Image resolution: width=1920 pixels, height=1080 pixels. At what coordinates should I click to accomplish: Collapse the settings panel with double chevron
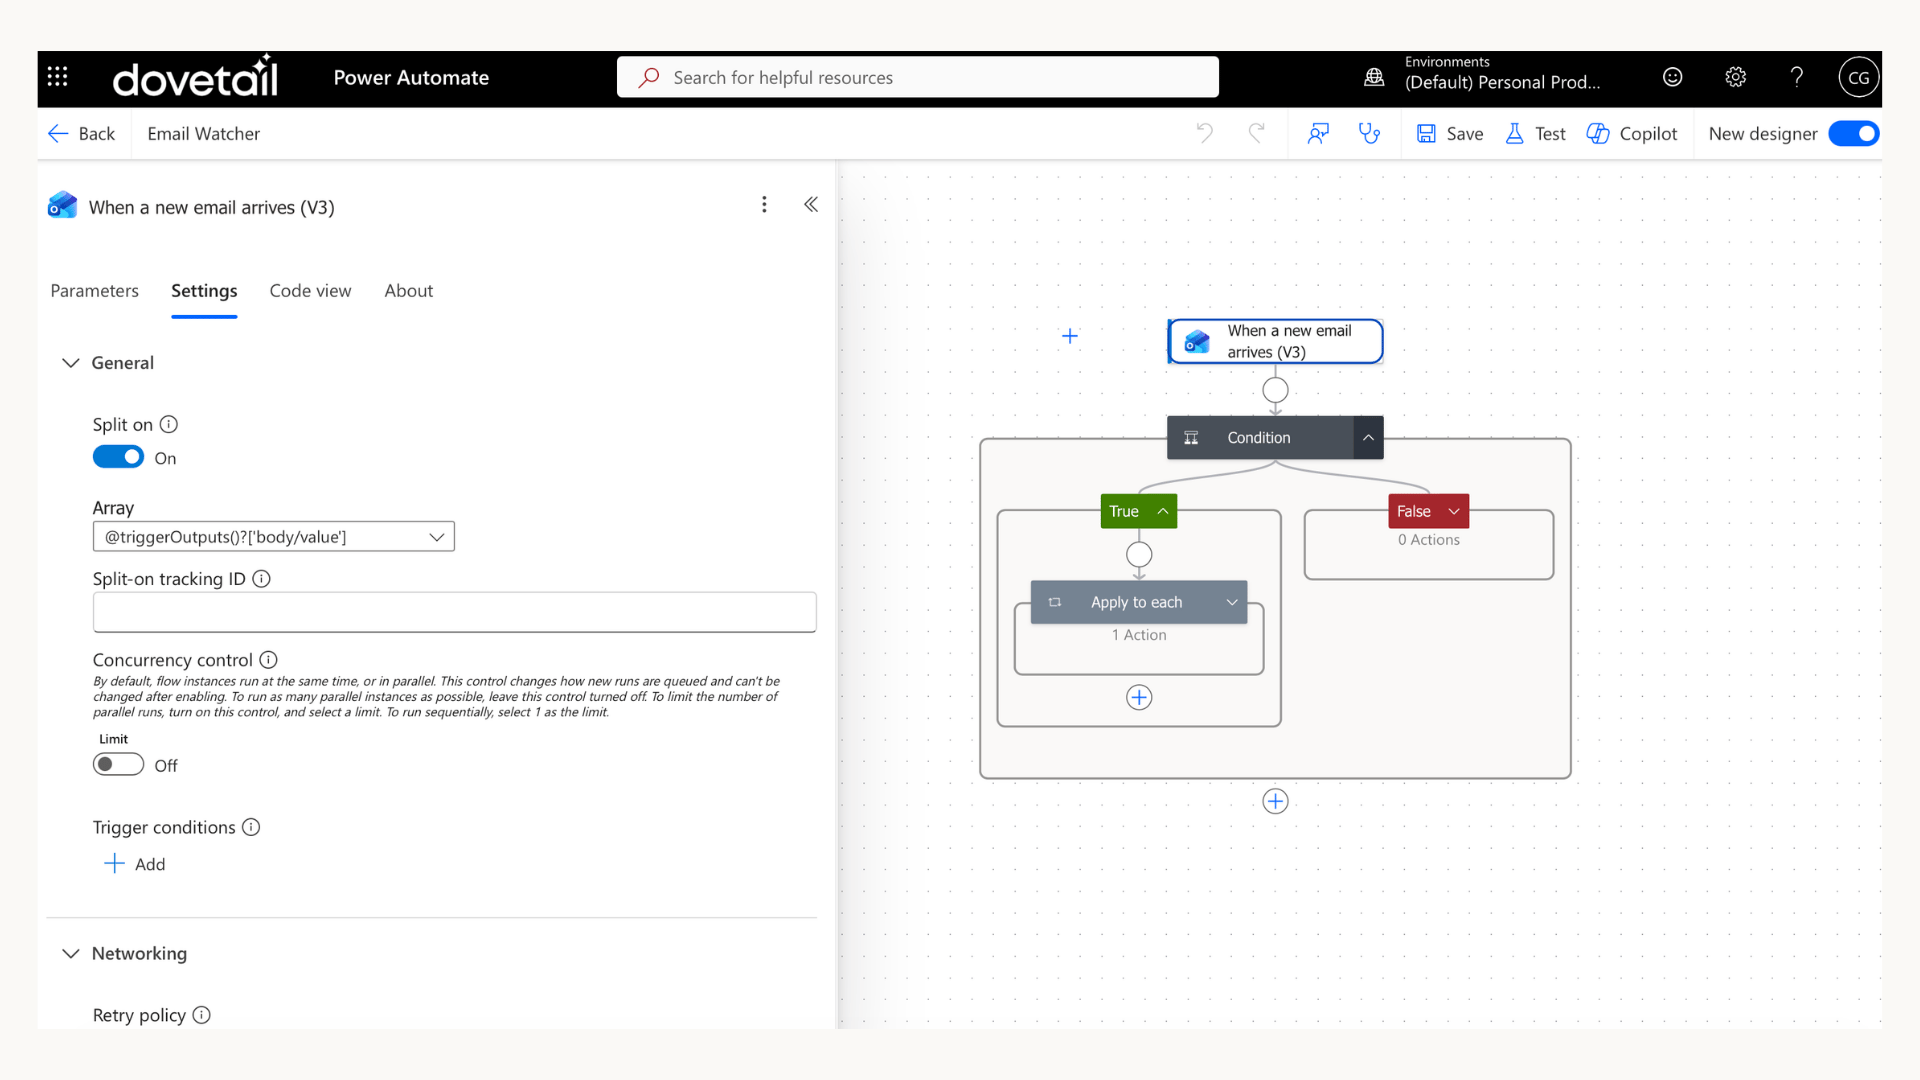[x=811, y=205]
